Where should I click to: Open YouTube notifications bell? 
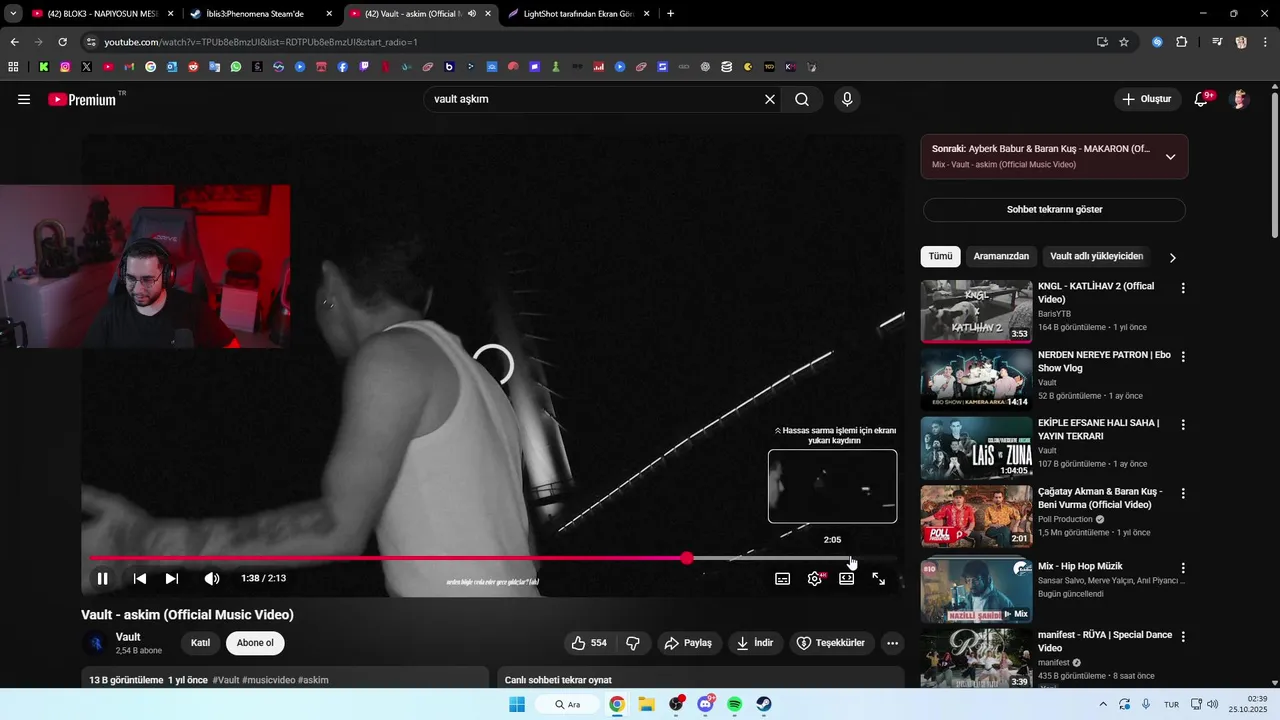1202,99
